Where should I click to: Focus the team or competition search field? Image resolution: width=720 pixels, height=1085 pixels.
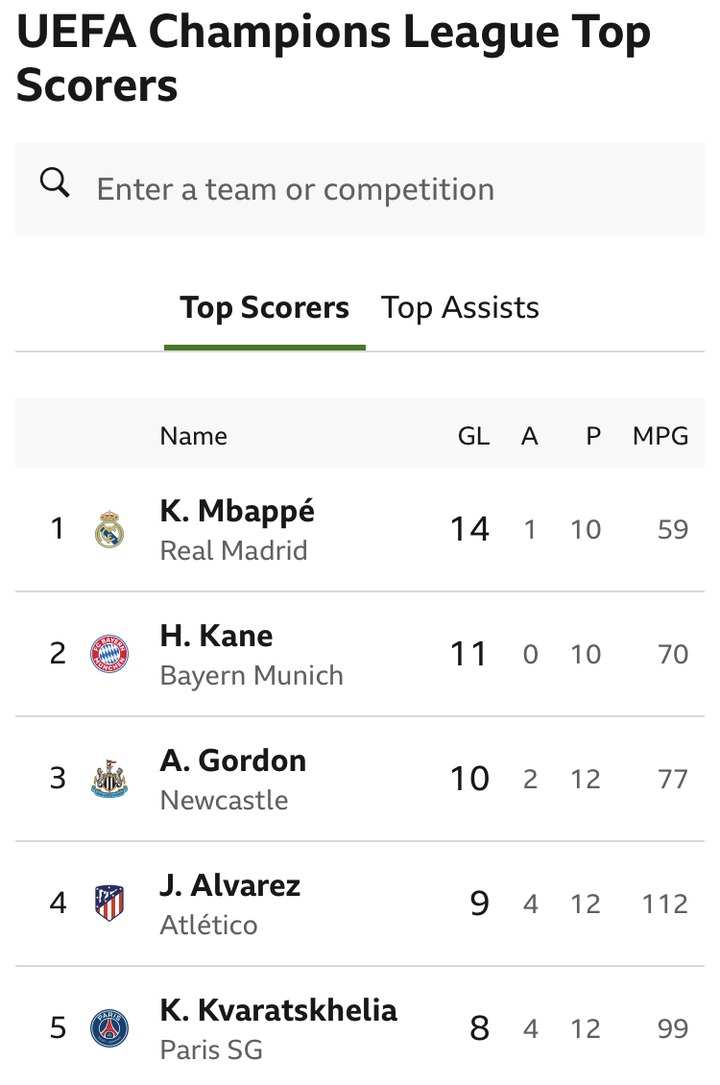click(x=360, y=189)
